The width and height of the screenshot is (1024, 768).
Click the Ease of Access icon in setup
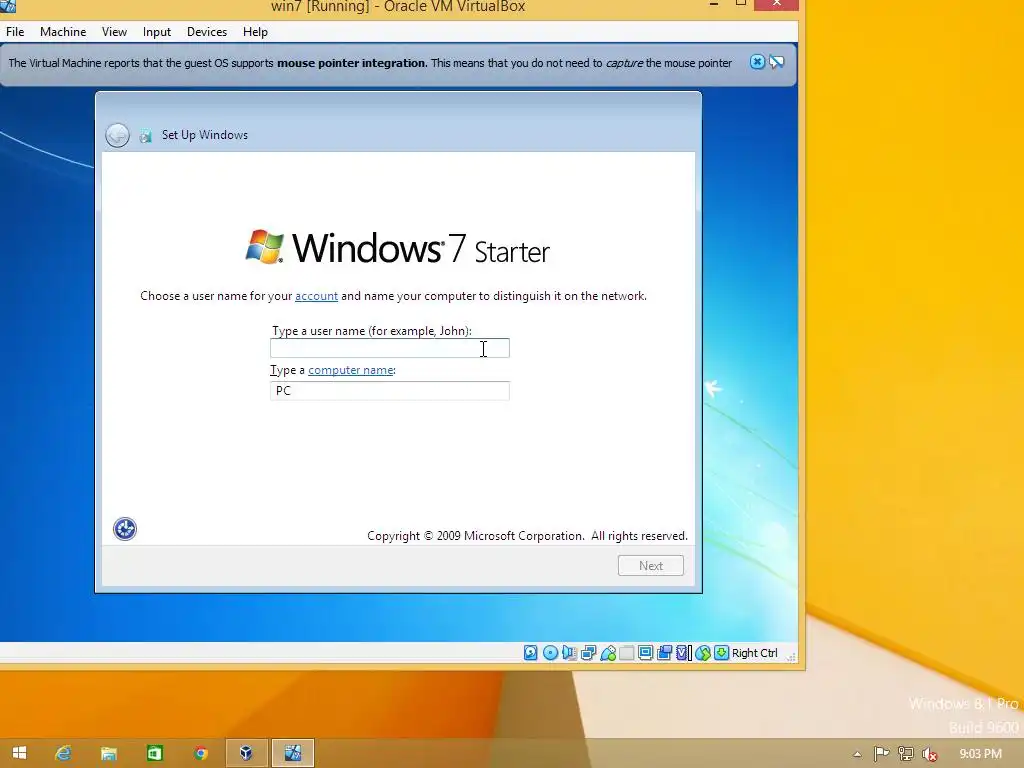pos(125,528)
